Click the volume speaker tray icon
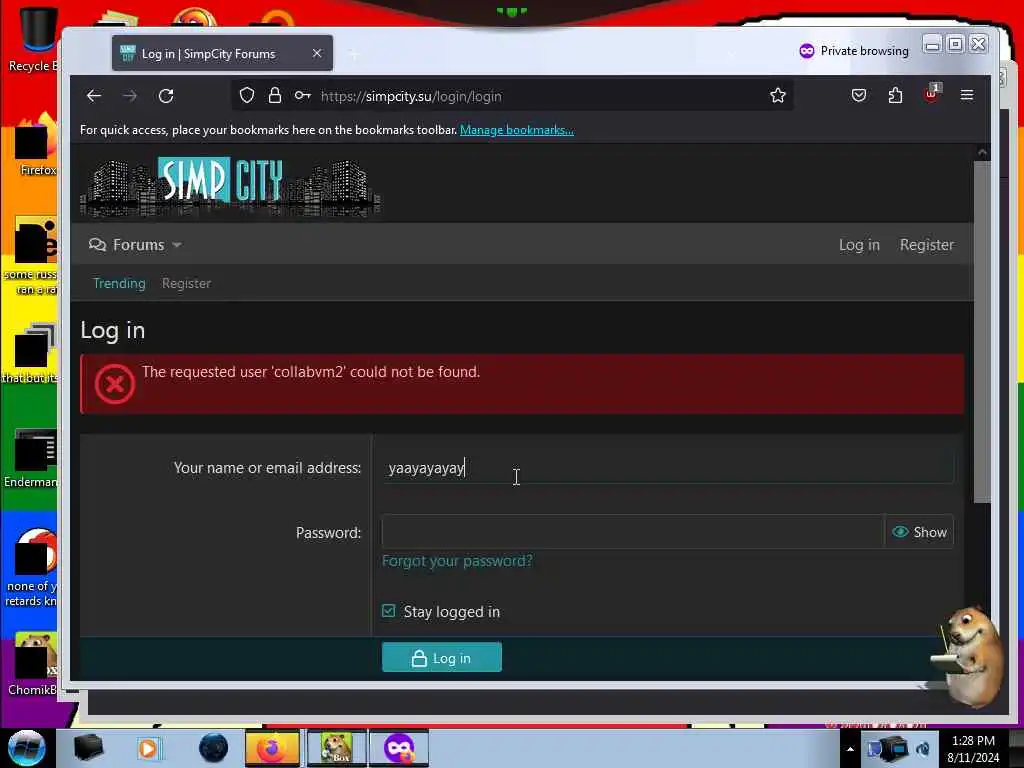 click(923, 749)
